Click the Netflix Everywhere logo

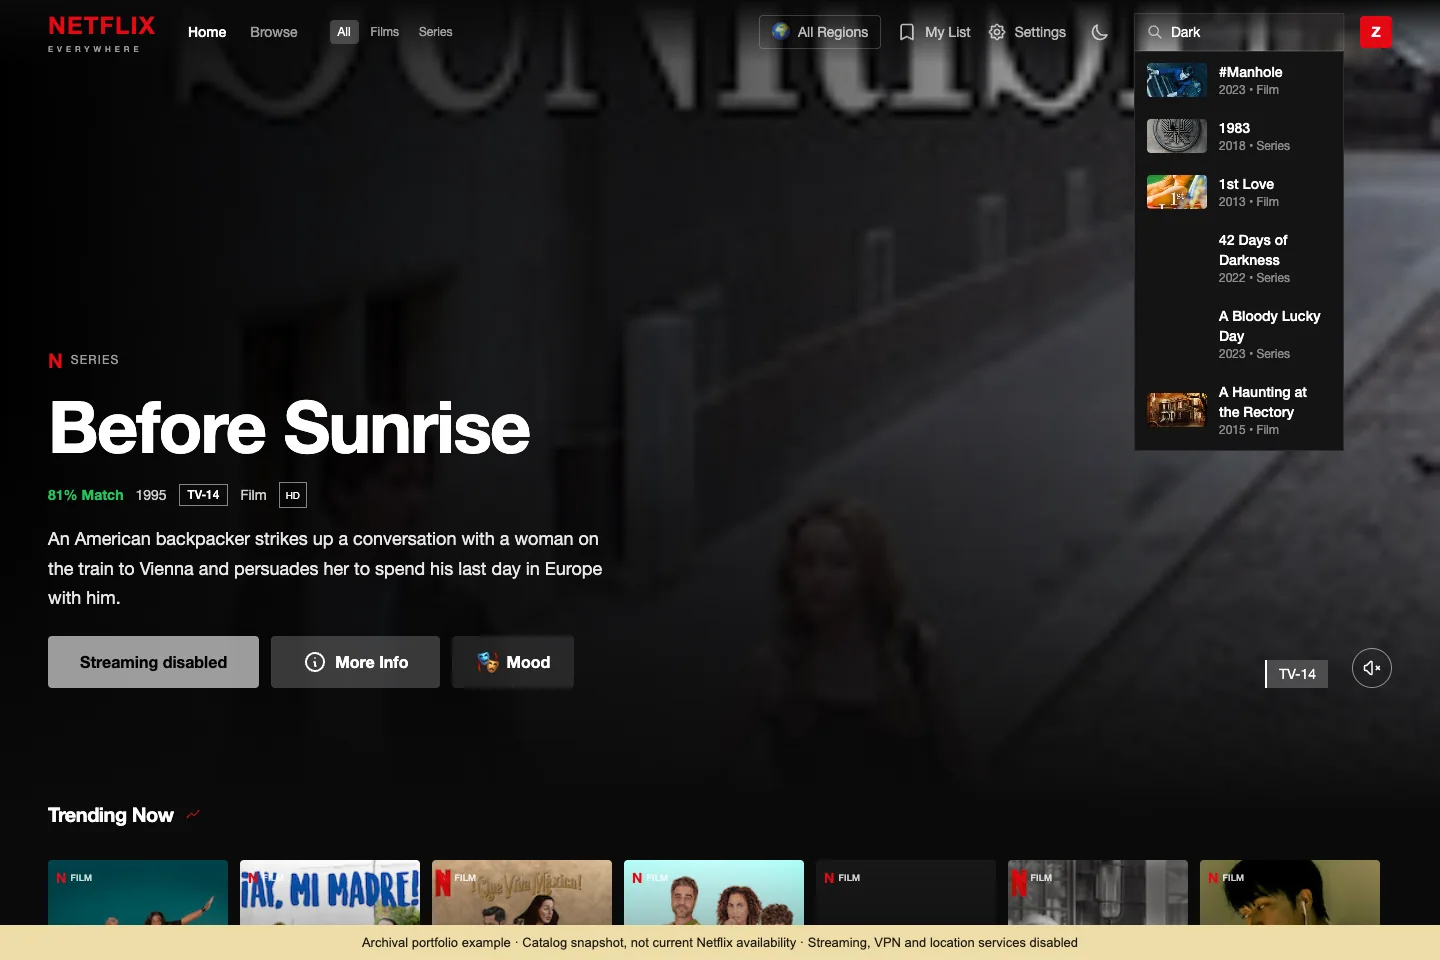point(101,33)
